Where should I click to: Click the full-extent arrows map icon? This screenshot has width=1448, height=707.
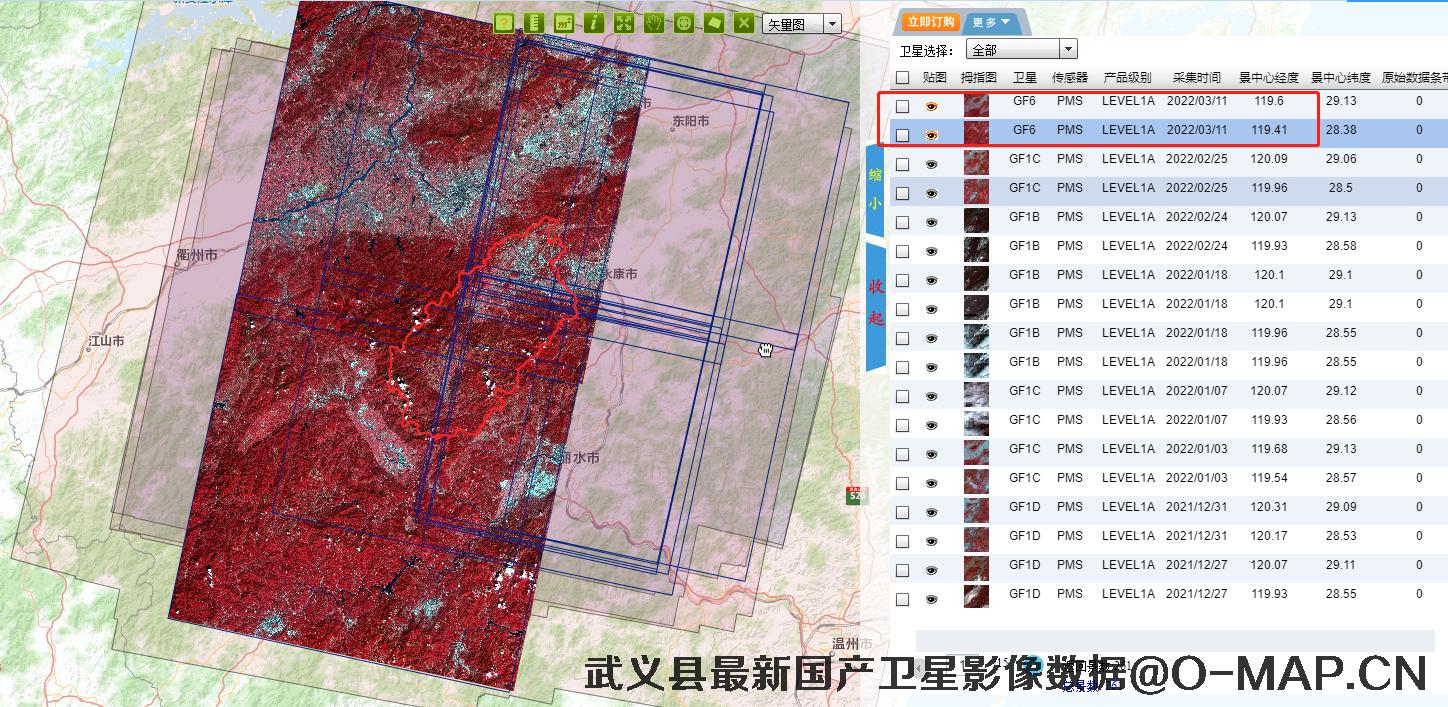(624, 23)
